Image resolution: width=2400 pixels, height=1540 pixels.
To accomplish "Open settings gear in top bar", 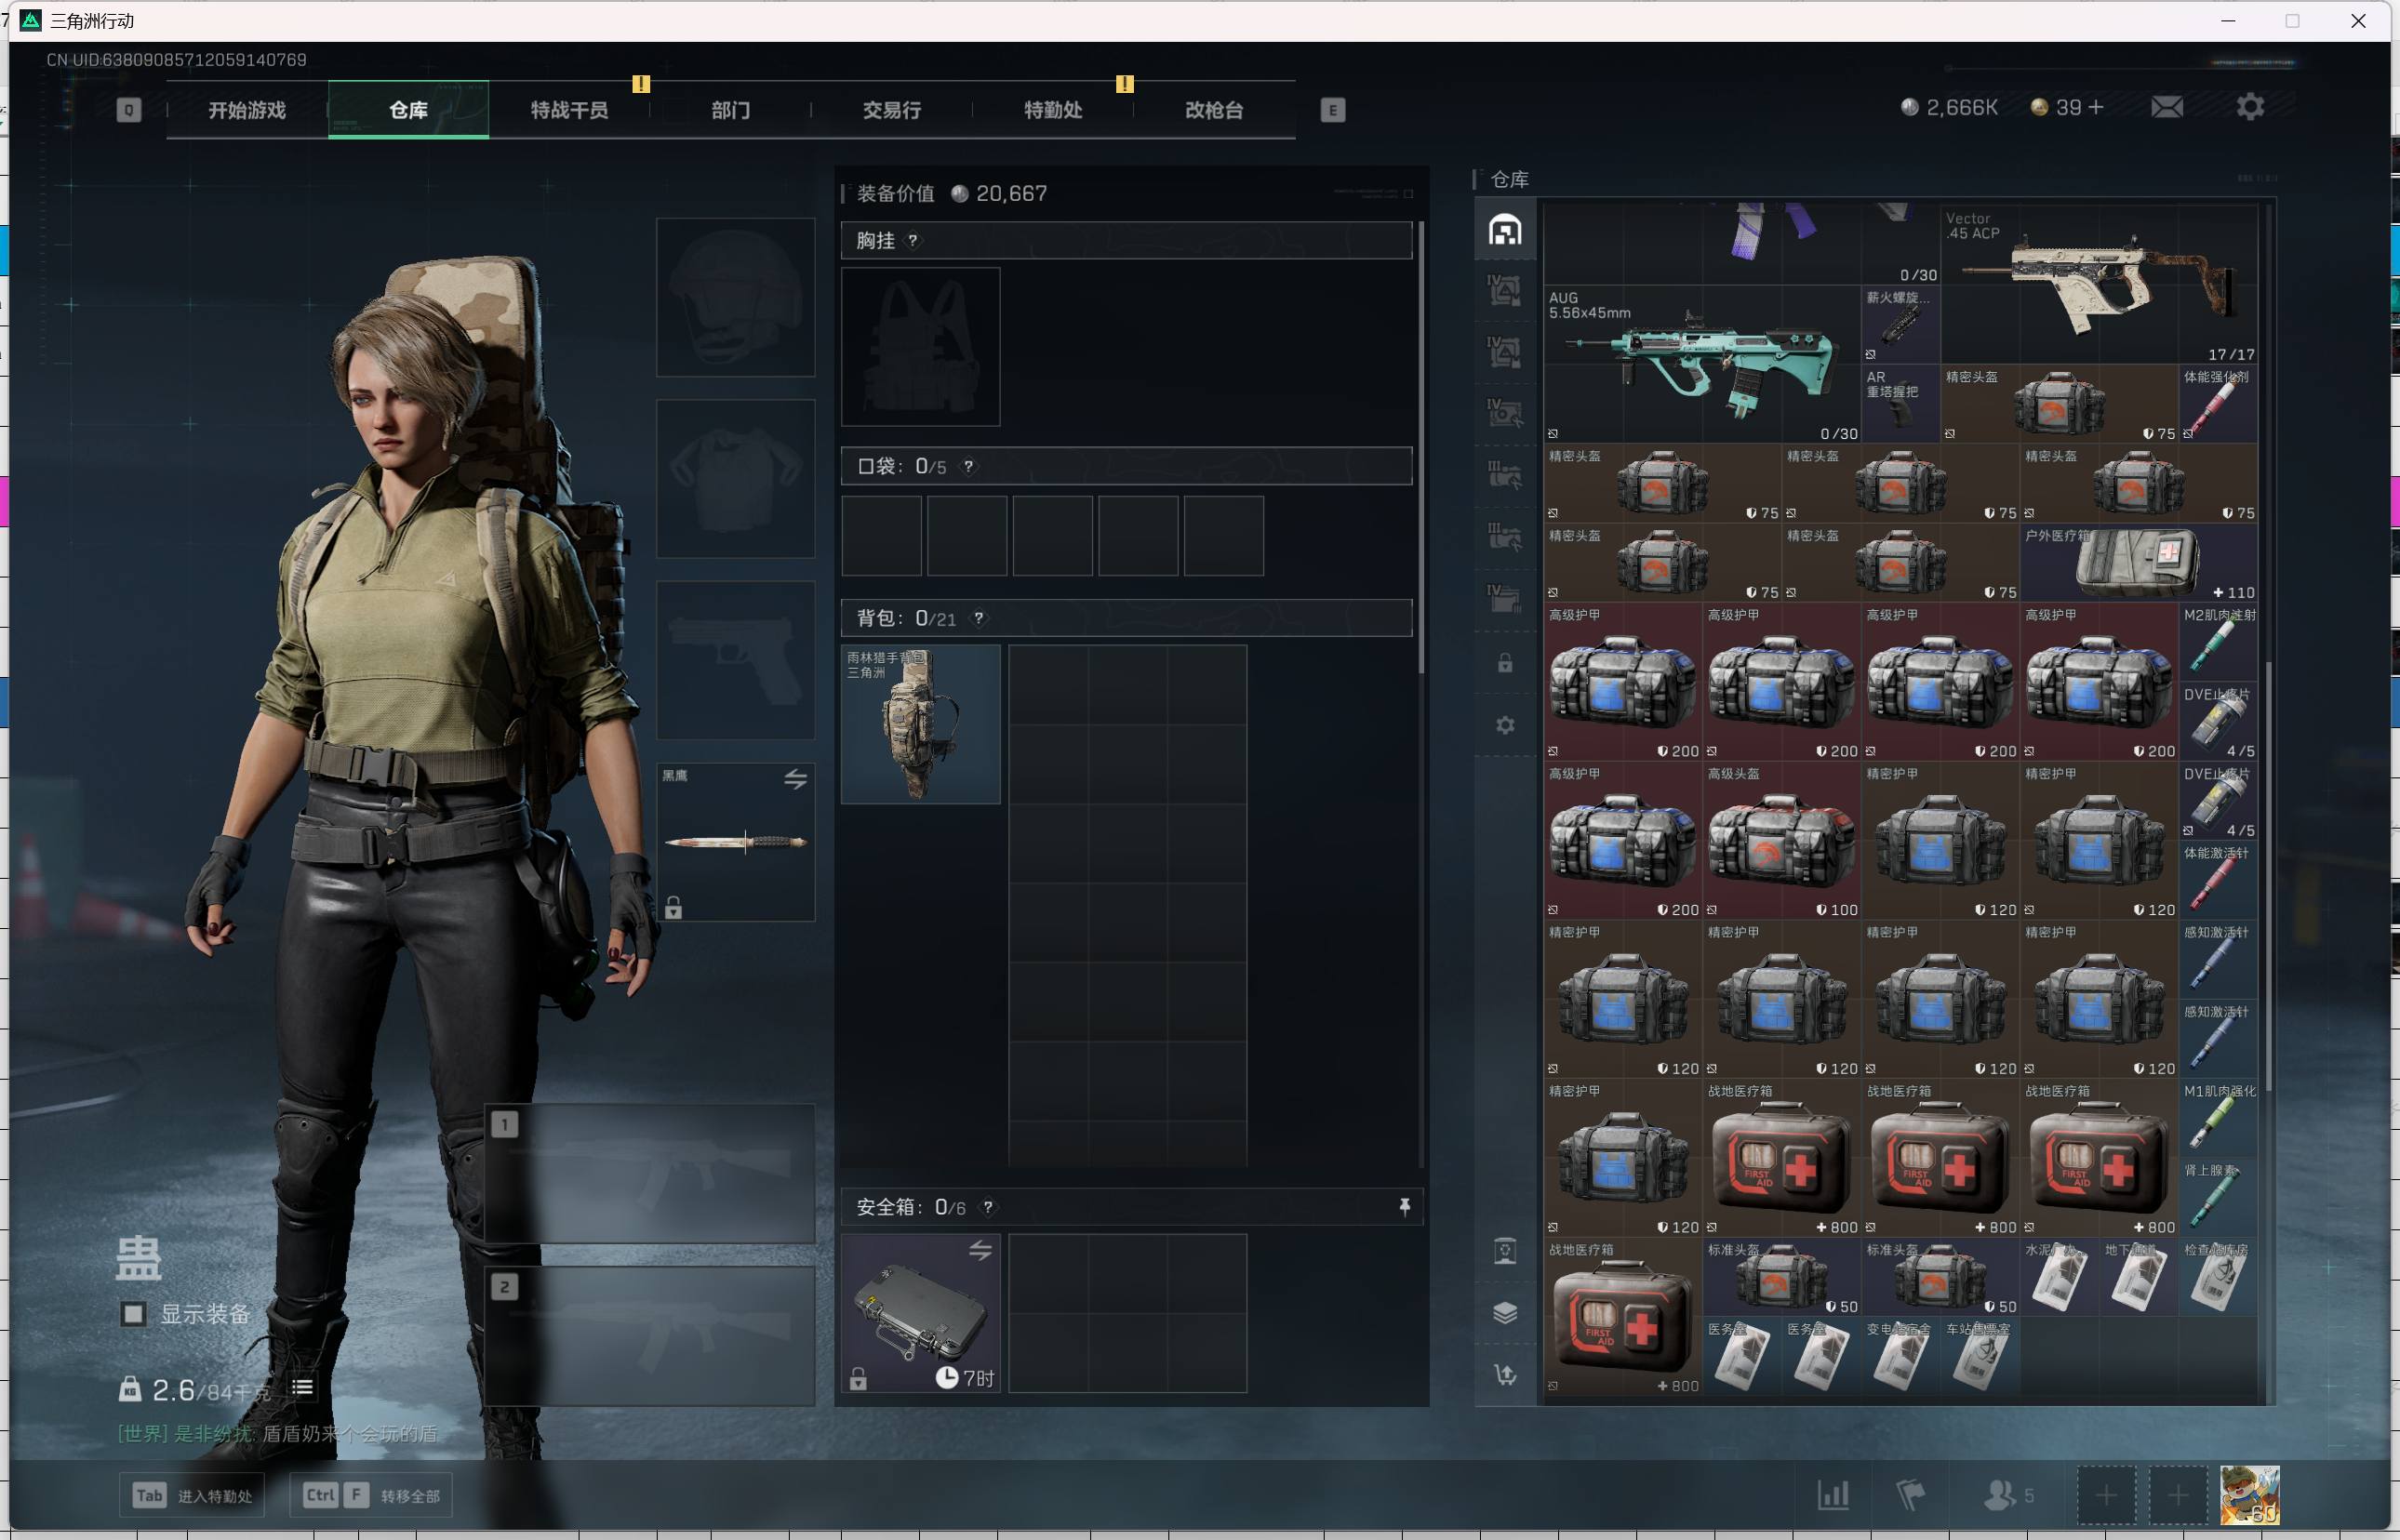I will coord(2249,107).
